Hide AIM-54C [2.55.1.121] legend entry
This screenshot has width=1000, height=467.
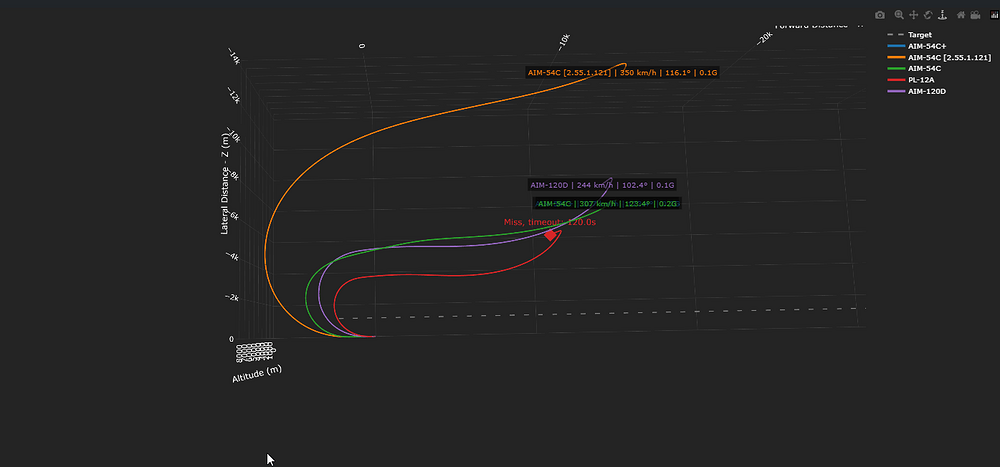938,57
